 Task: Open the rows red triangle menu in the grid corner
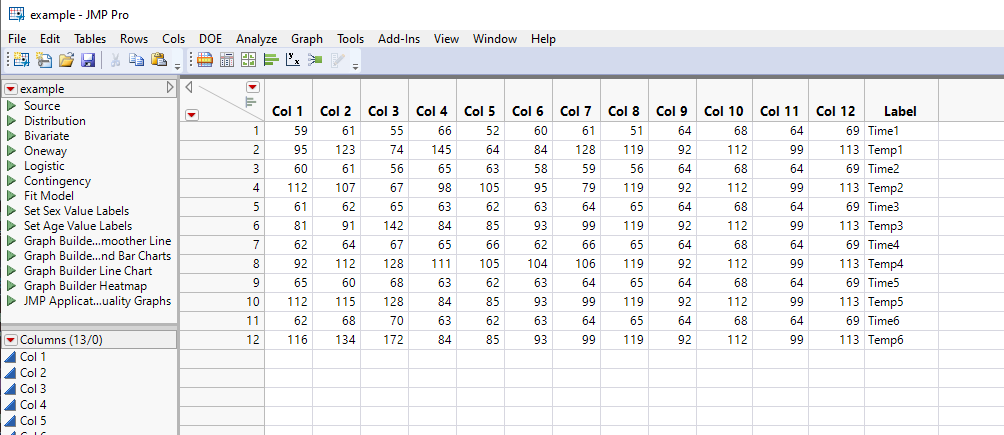[x=192, y=114]
